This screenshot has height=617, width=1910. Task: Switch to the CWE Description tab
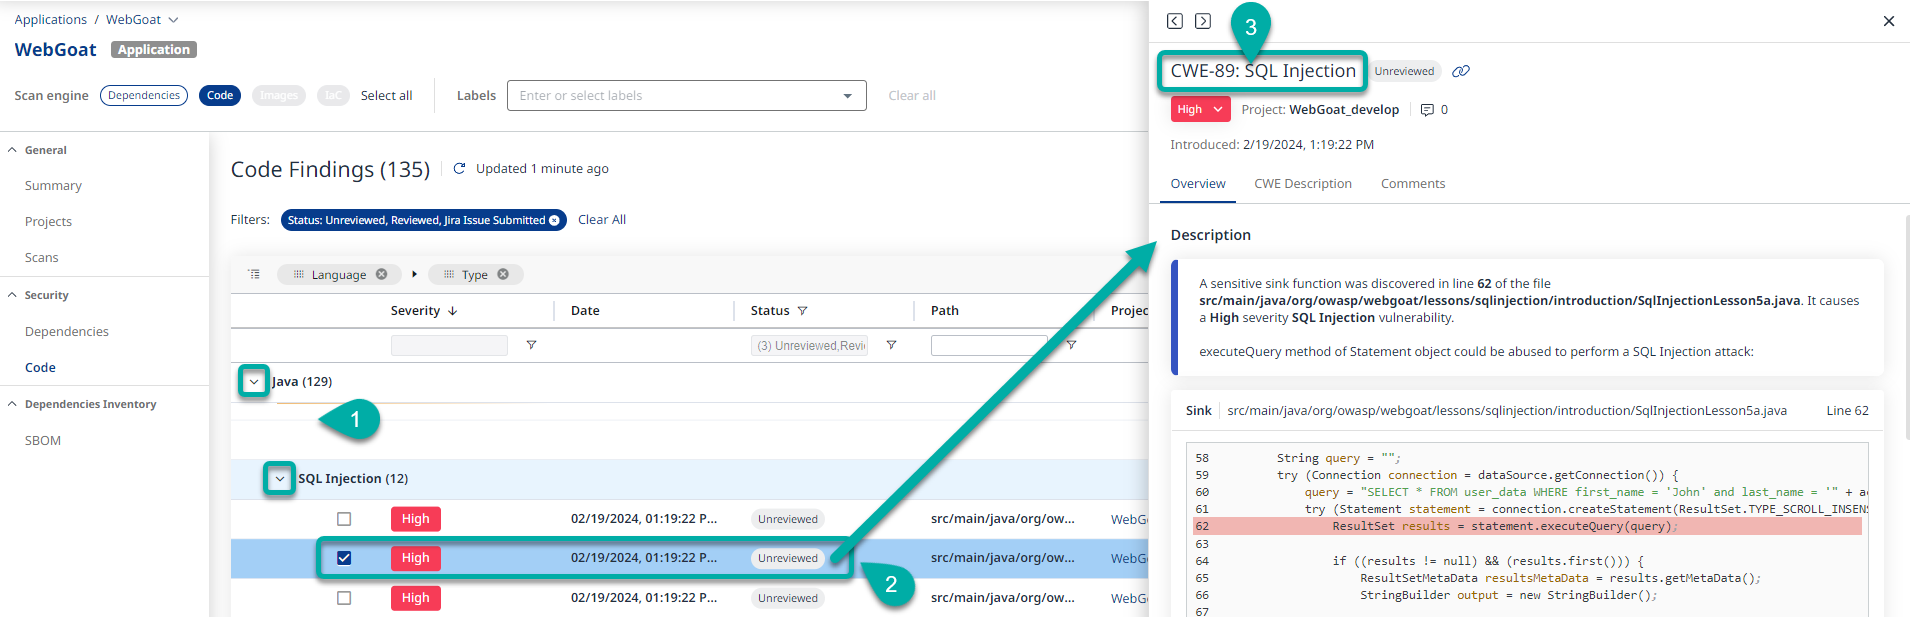[1302, 184]
